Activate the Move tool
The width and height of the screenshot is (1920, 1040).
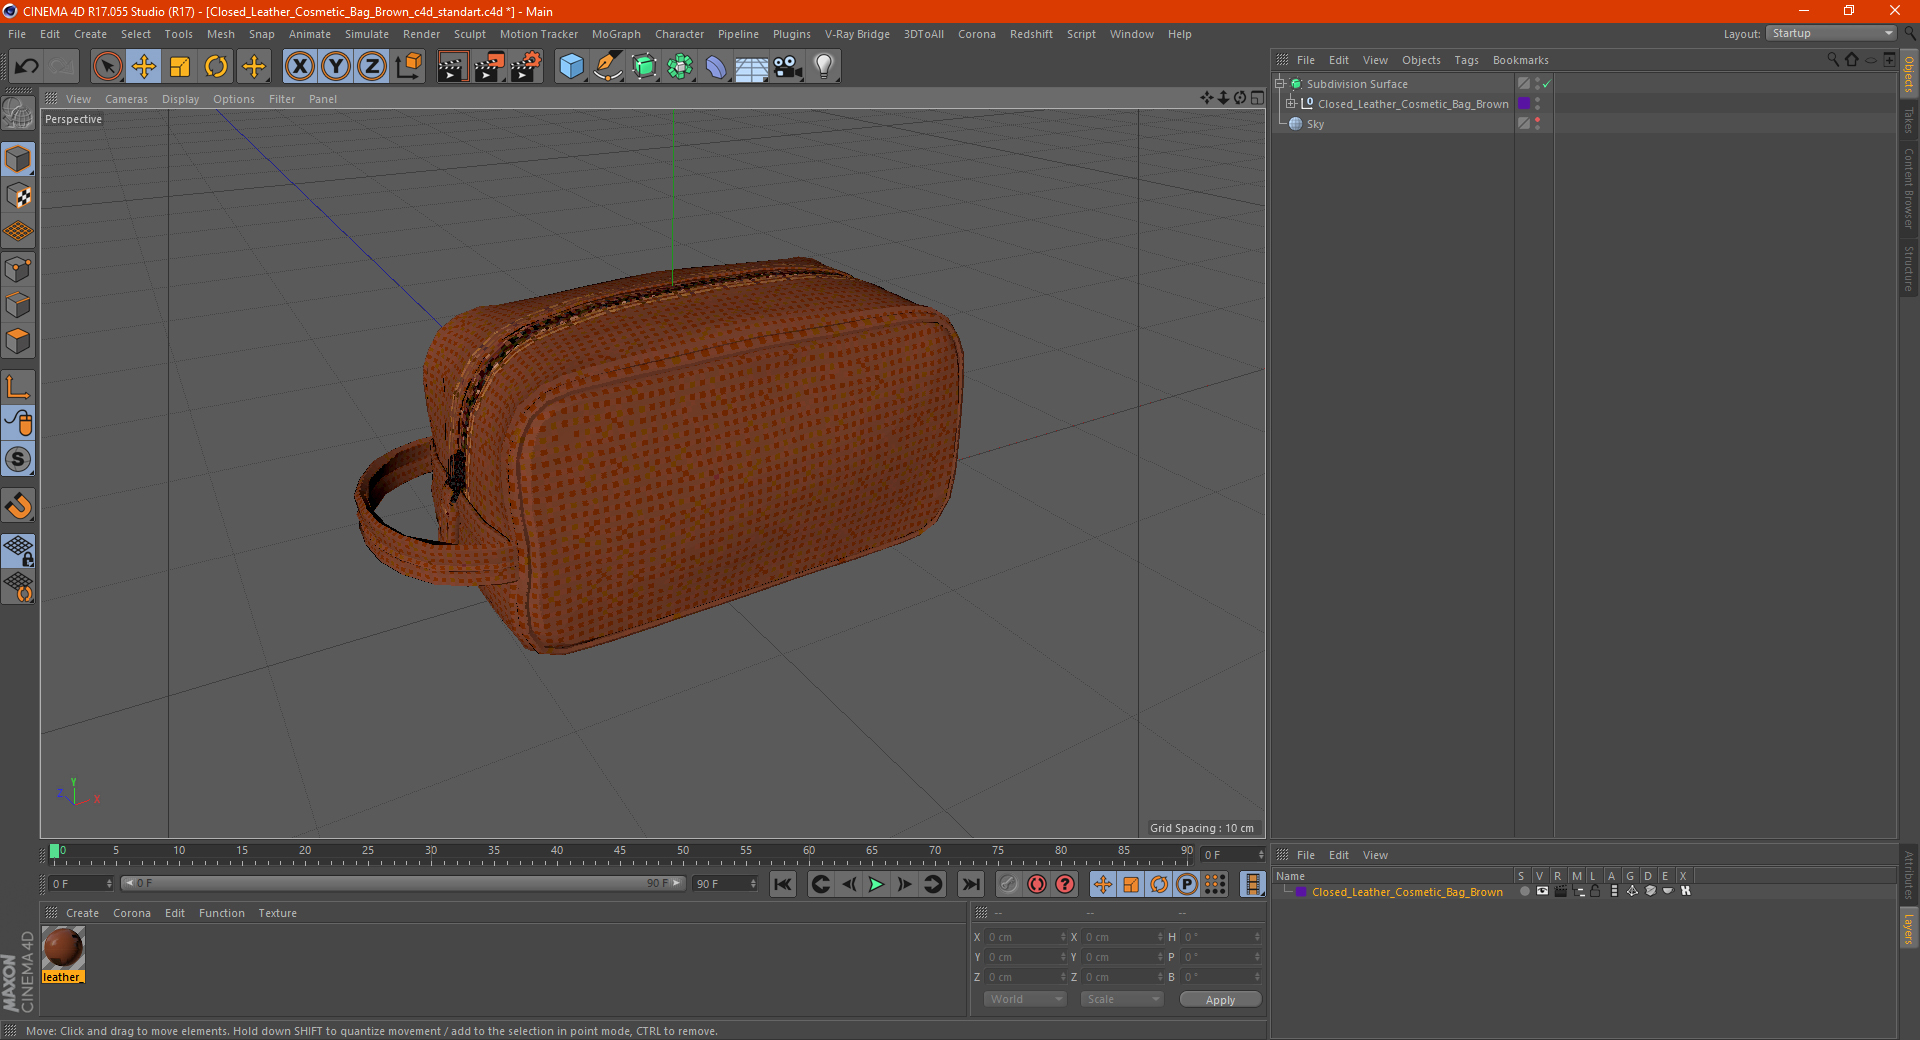pyautogui.click(x=144, y=67)
